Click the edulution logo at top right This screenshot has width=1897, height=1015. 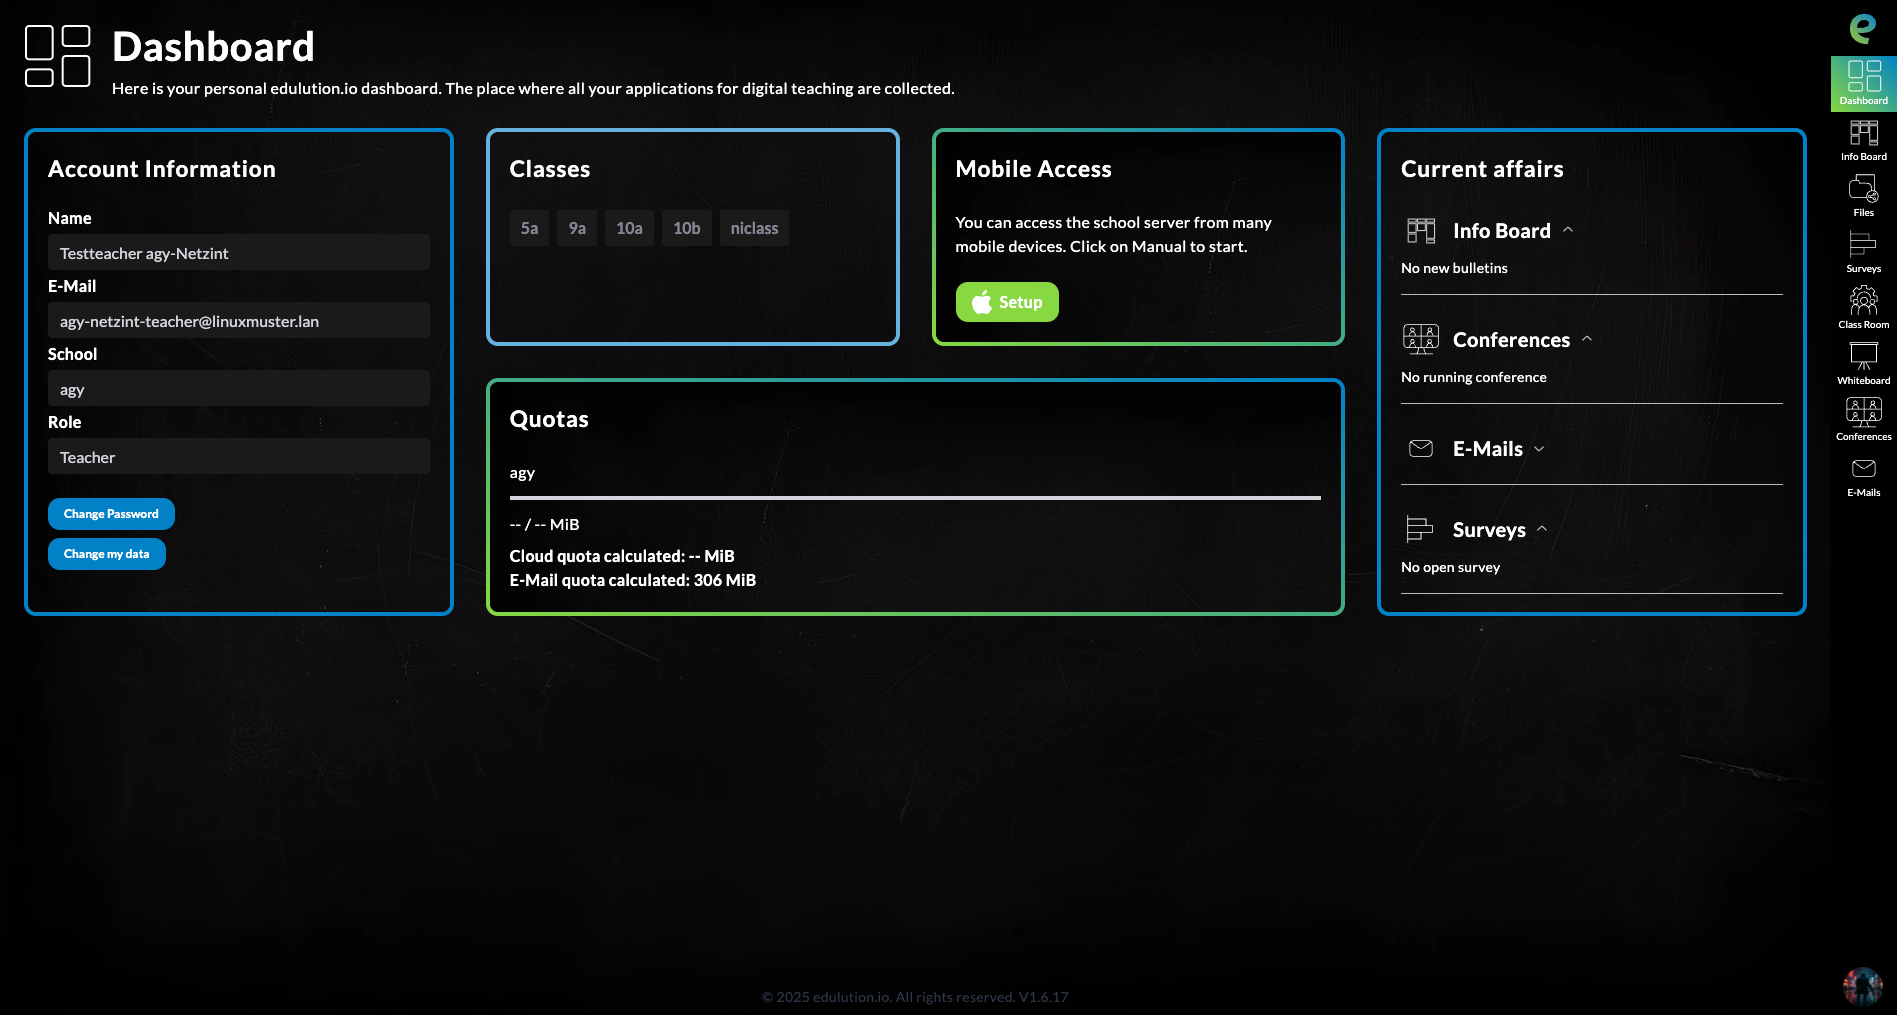click(x=1862, y=30)
